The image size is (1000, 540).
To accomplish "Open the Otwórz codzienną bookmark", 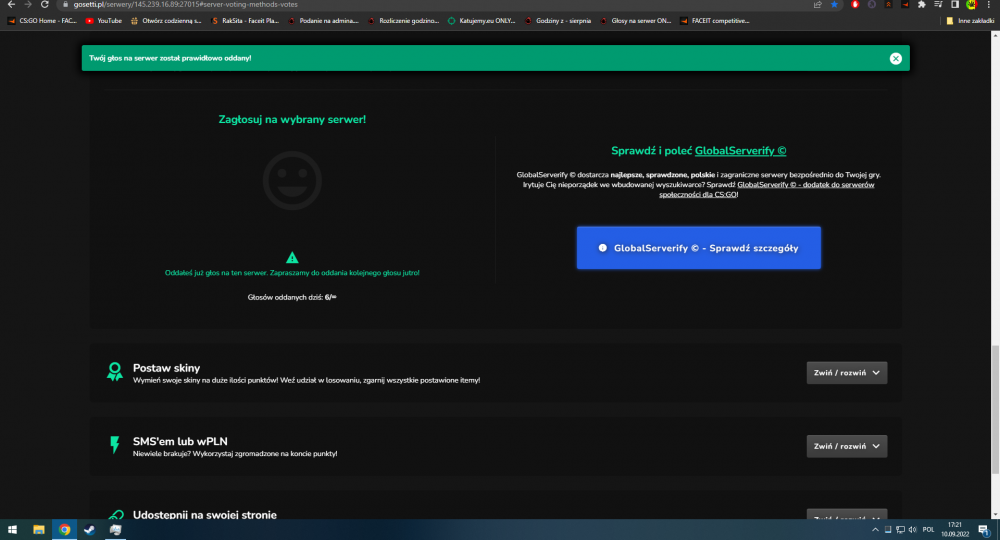I will 166,21.
